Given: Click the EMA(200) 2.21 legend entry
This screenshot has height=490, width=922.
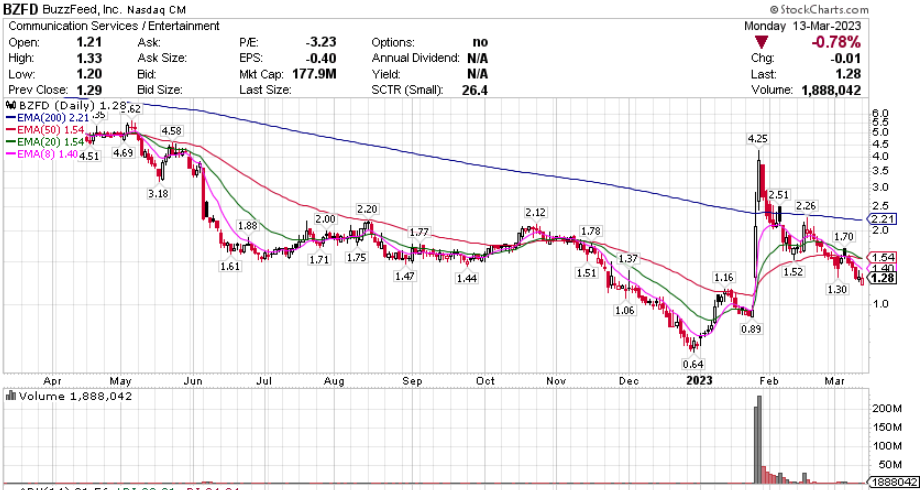Looking at the screenshot, I should [x=50, y=117].
